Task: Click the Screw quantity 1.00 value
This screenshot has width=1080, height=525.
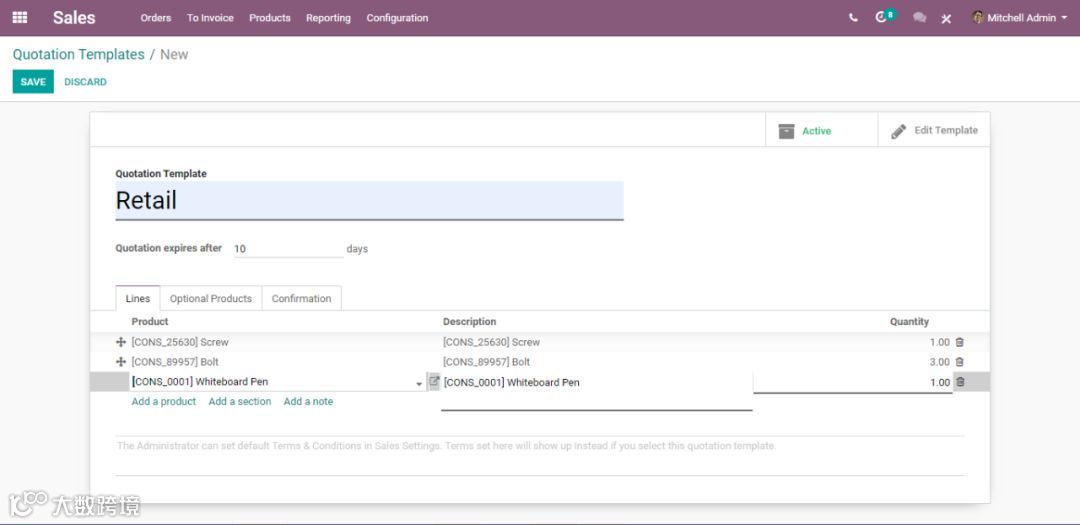Action: [x=939, y=342]
